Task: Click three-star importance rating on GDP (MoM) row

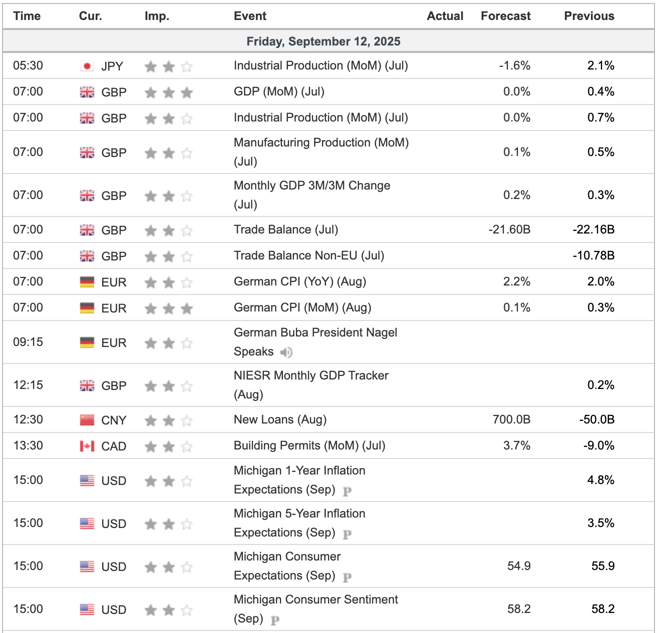Action: tap(169, 92)
